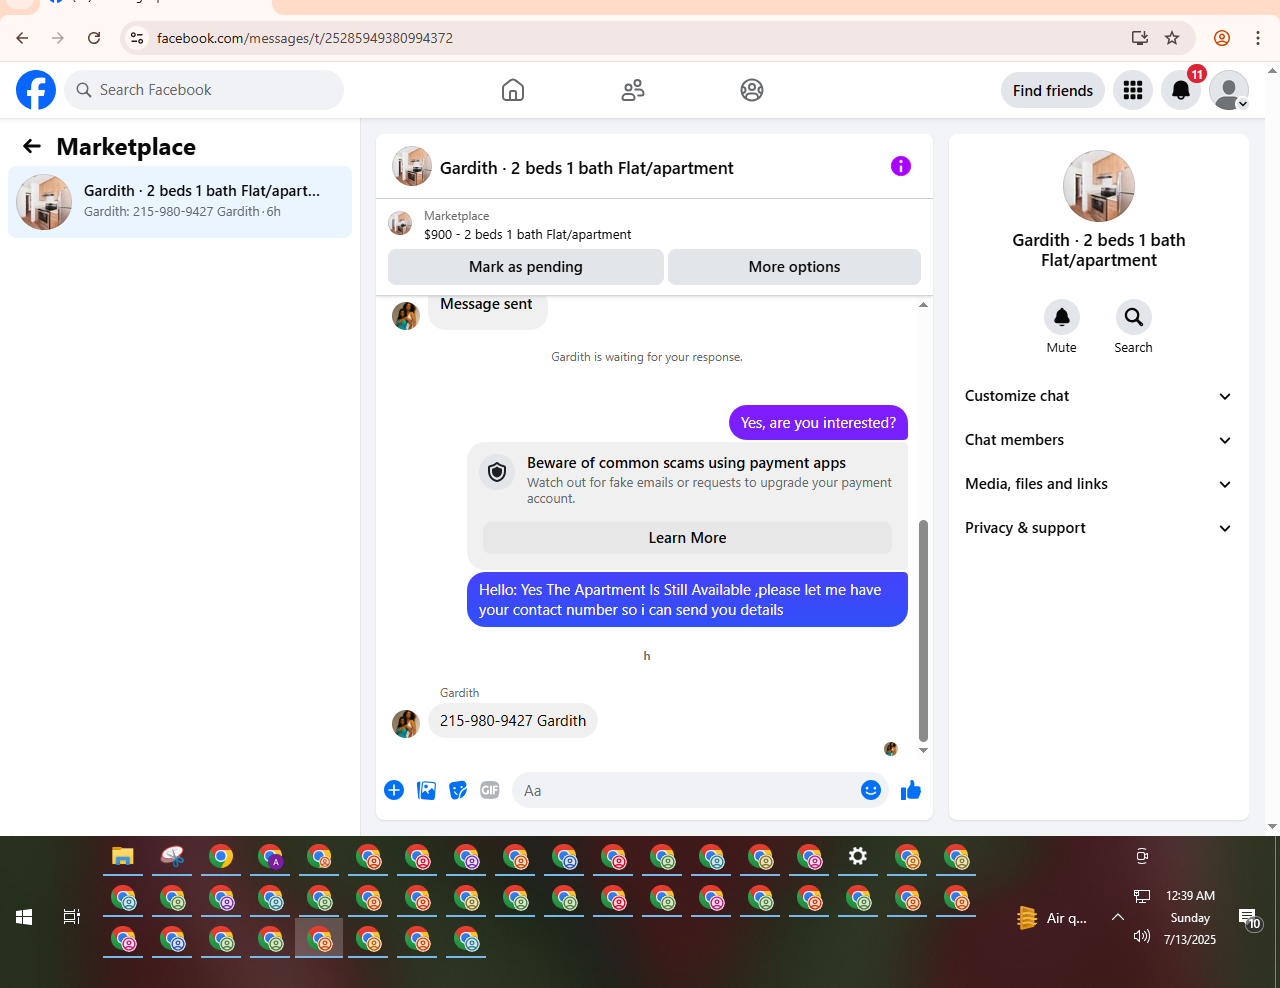
Task: Open File Explorer from the taskbar
Action: (x=123, y=857)
